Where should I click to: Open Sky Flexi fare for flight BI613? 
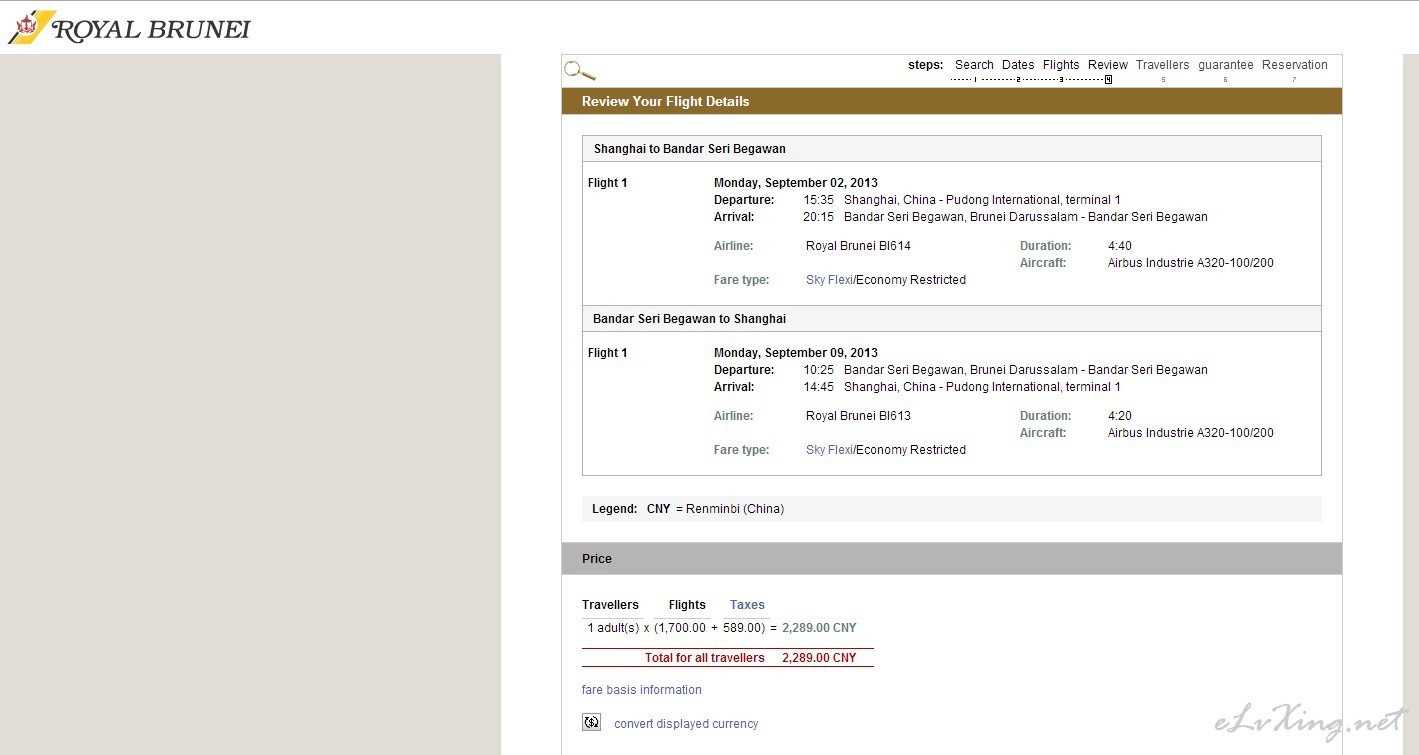(830, 450)
